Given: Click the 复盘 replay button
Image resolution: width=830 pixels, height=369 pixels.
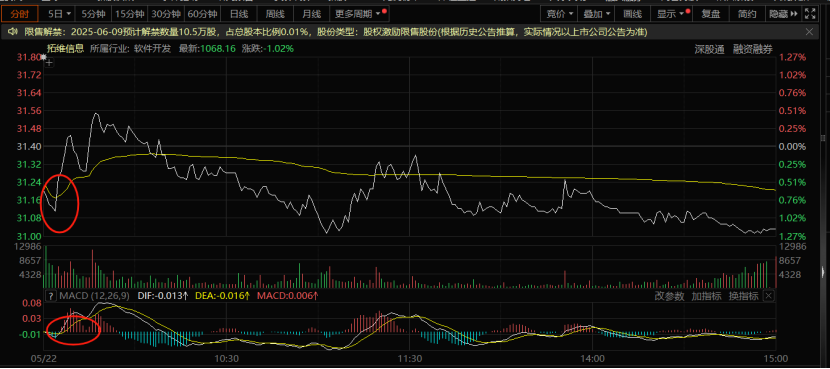Looking at the screenshot, I should tap(710, 14).
